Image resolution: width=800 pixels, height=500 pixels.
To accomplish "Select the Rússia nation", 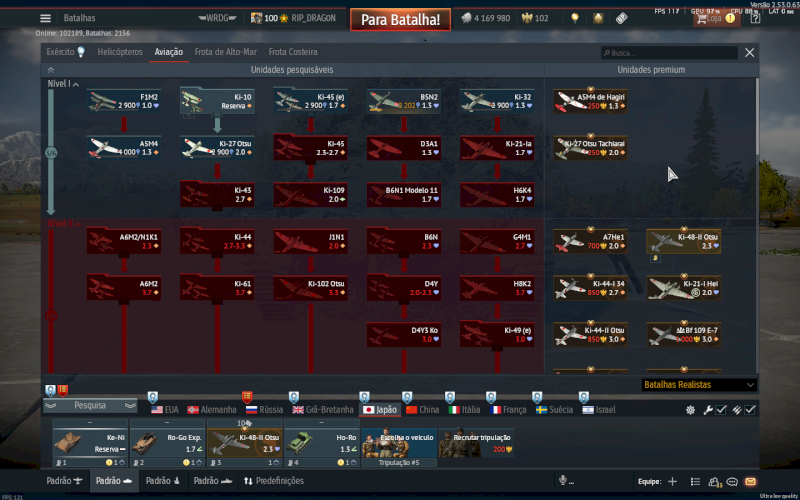I will click(264, 410).
